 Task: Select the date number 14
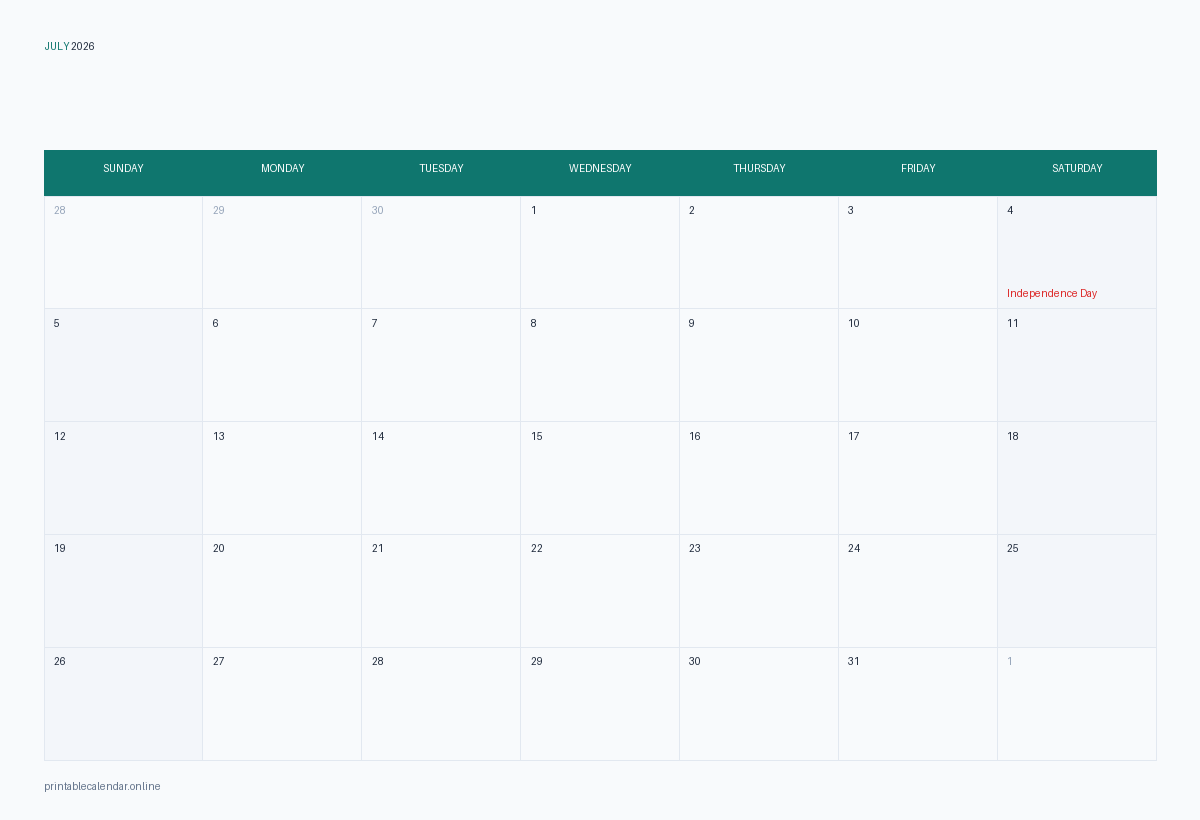[378, 436]
